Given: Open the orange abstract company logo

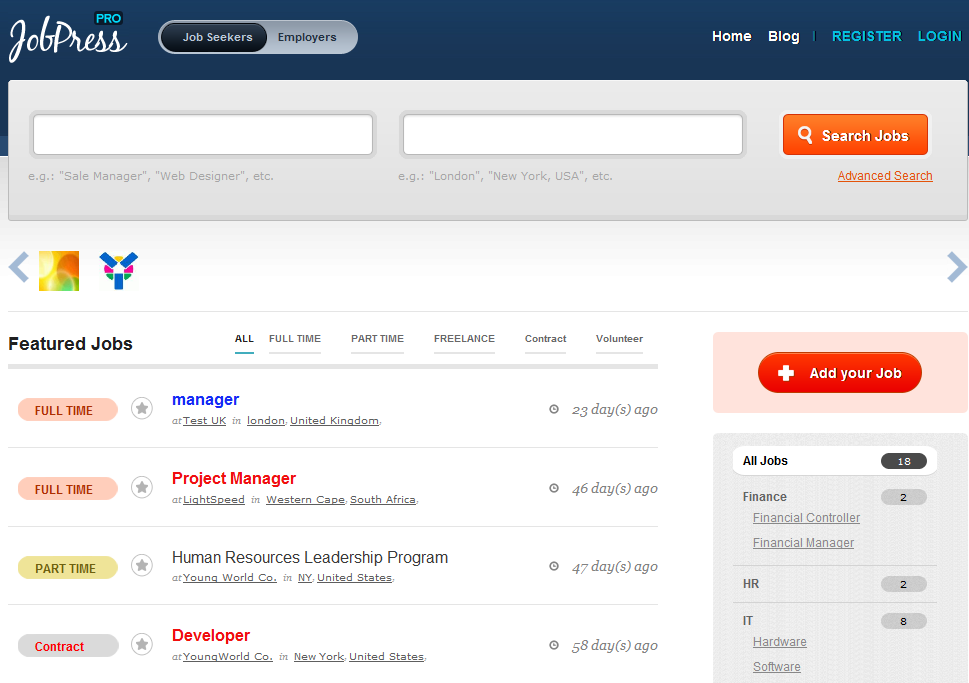Looking at the screenshot, I should (59, 271).
